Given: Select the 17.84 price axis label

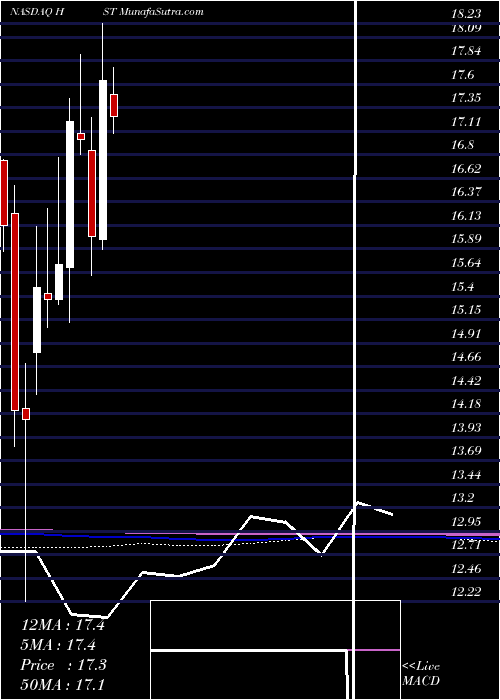Looking at the screenshot, I should pos(466,51).
